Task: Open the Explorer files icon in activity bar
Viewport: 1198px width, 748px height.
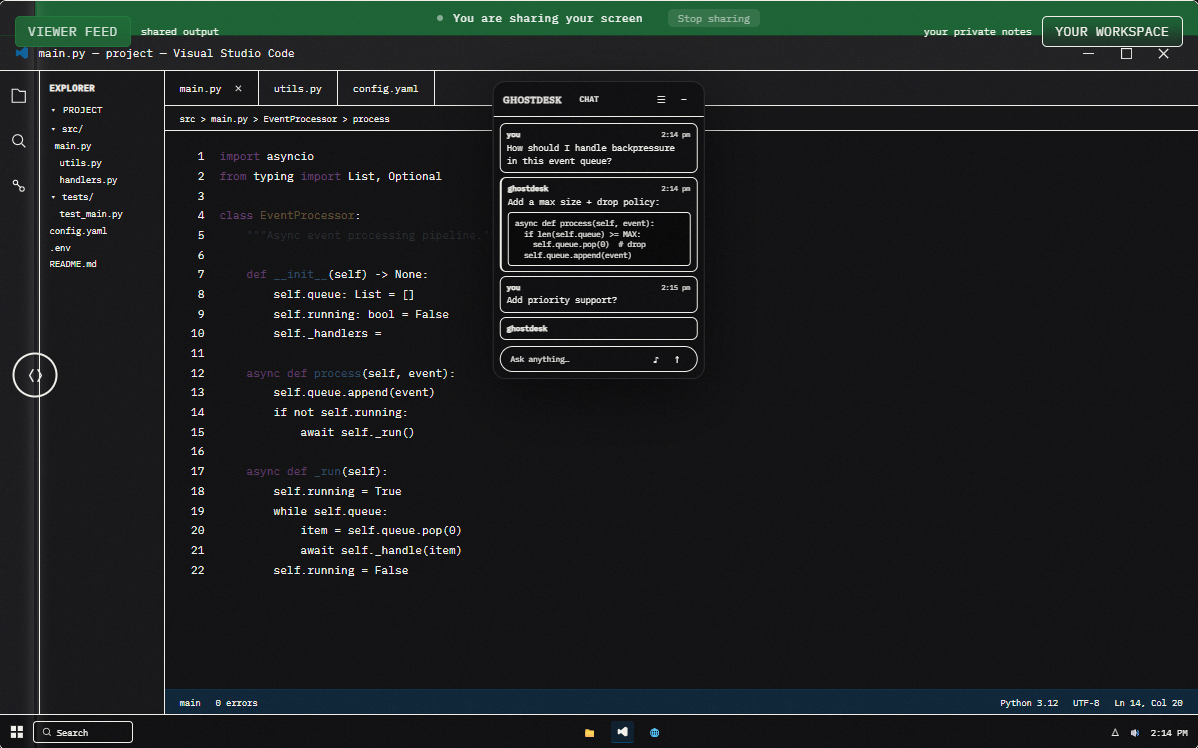Action: tap(18, 96)
